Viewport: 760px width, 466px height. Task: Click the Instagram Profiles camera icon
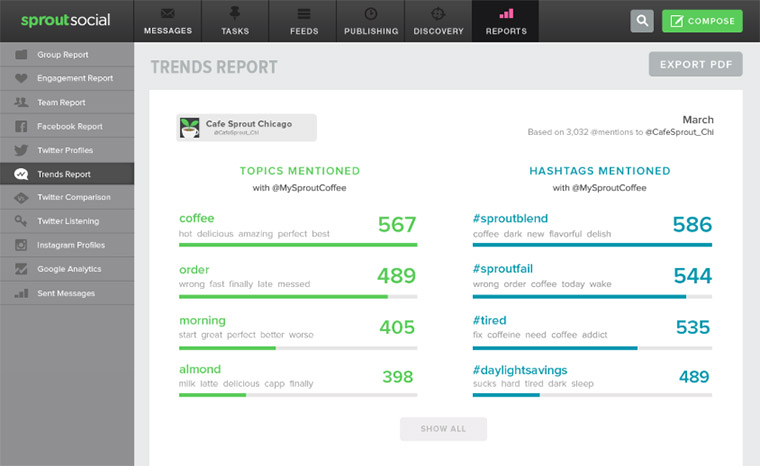pyautogui.click(x=21, y=245)
